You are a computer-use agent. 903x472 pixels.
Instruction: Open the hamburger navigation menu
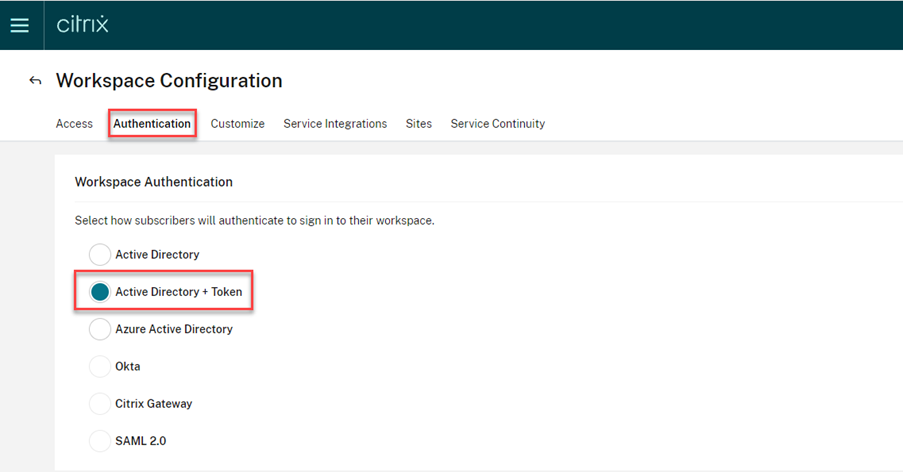[x=20, y=25]
